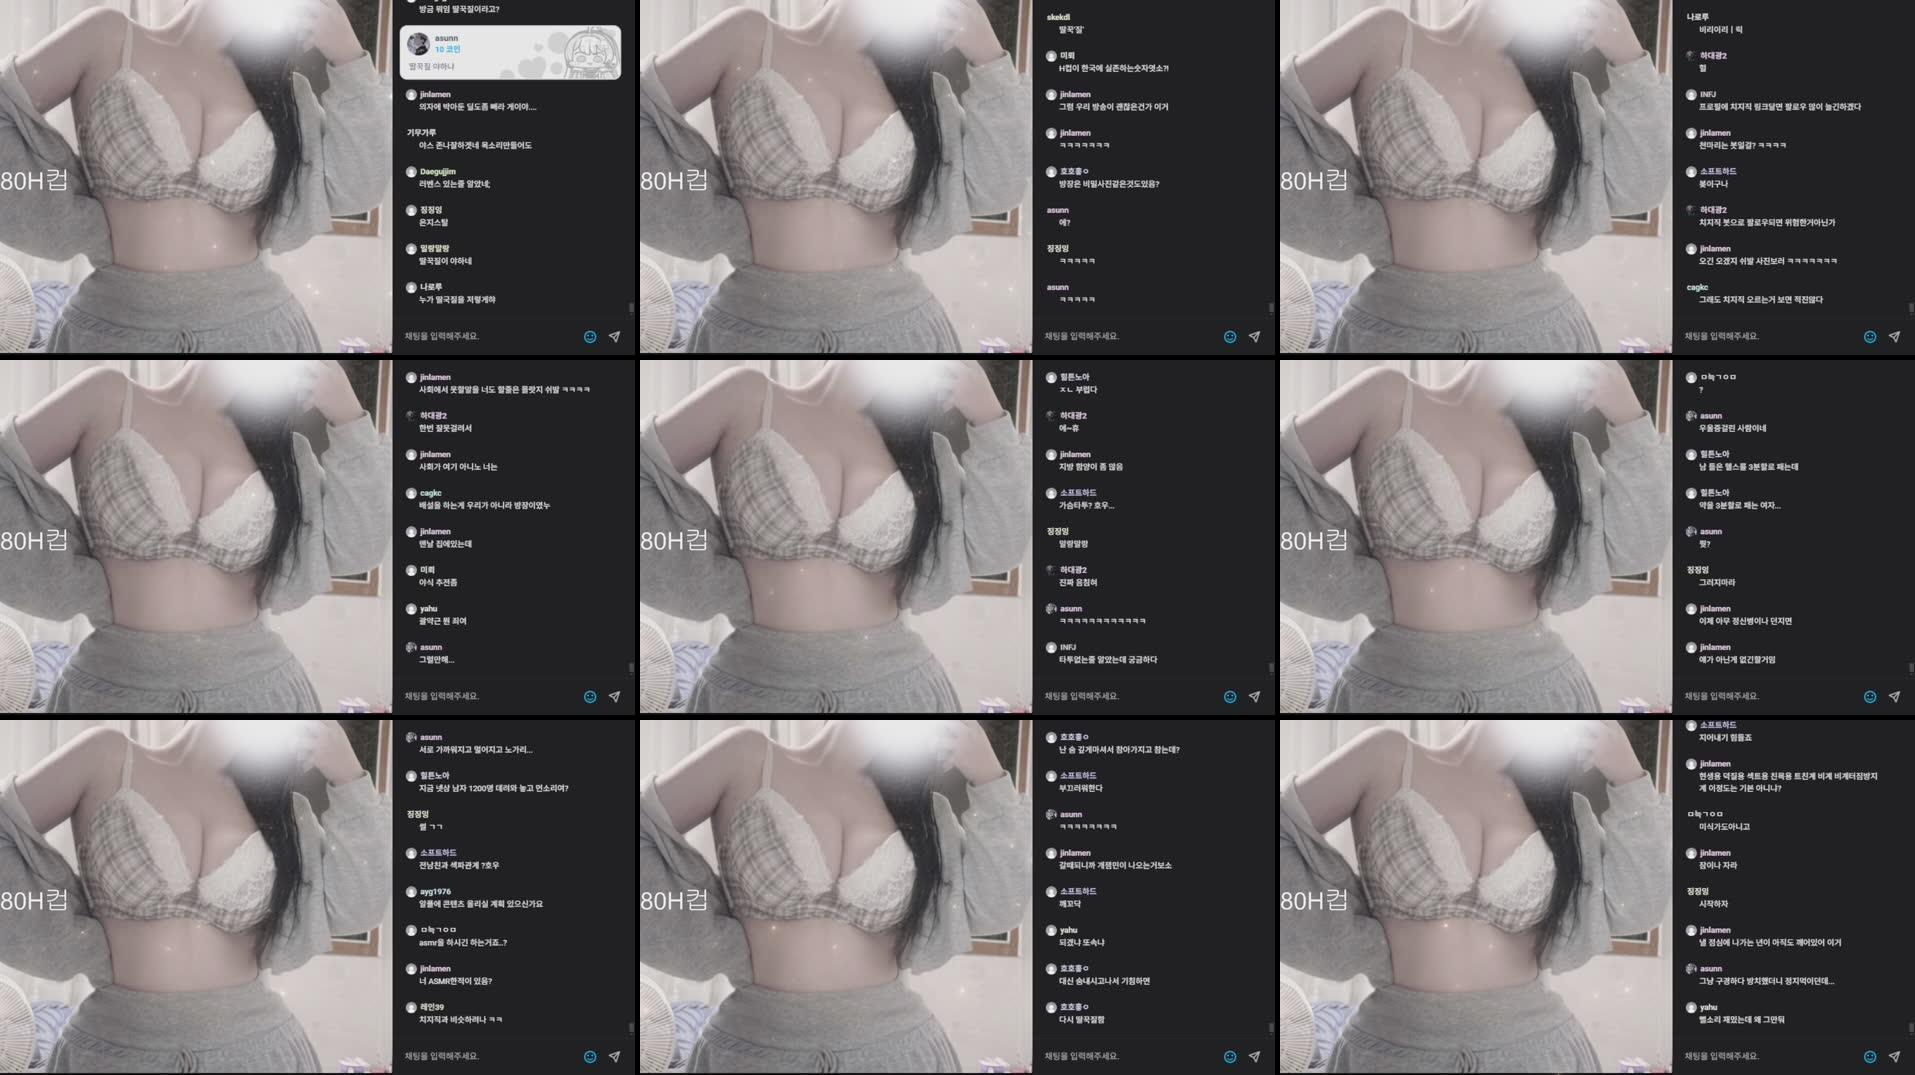1915x1075 pixels.
Task: Select username yahu in middle-left chat
Action: (x=429, y=609)
